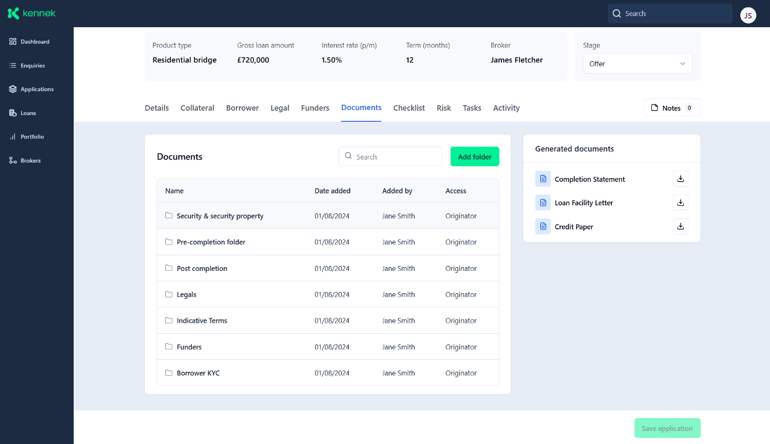The width and height of the screenshot is (770, 444).
Task: Click the Save application button
Action: pyautogui.click(x=667, y=428)
